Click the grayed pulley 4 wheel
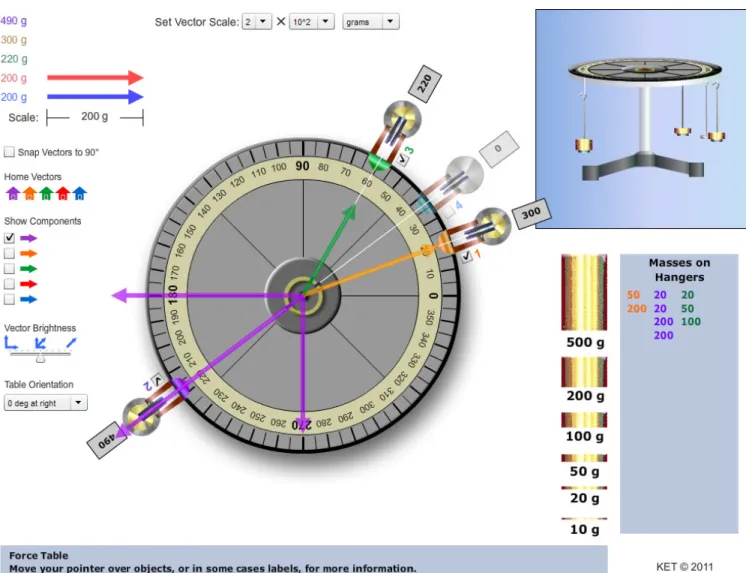 (x=465, y=174)
